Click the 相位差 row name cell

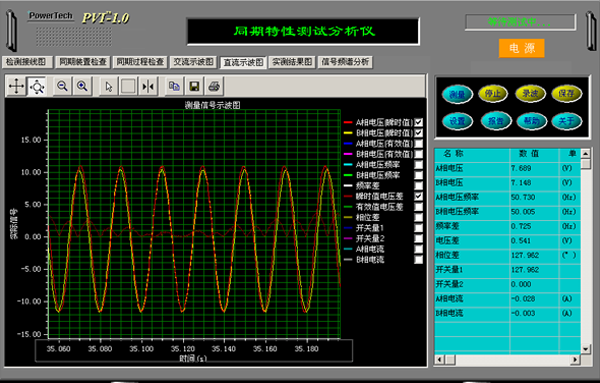click(472, 255)
